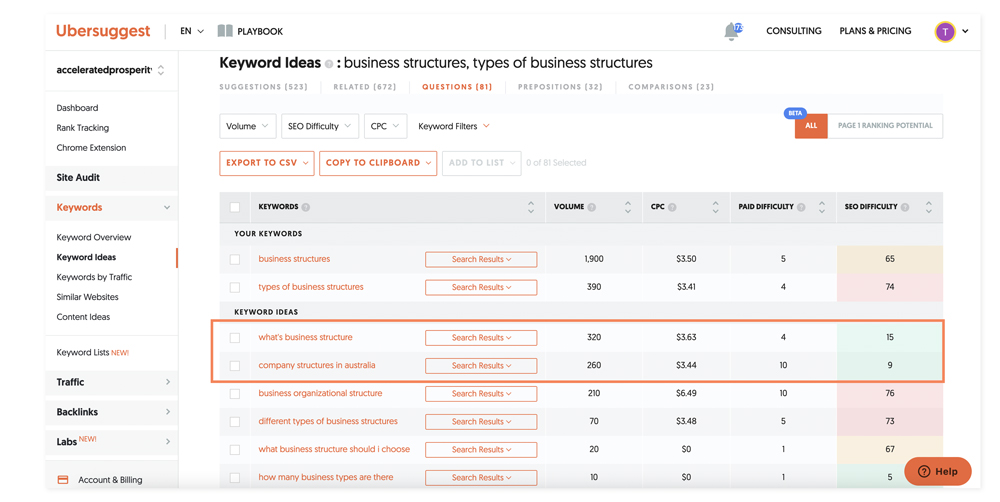Image resolution: width=1000 pixels, height=502 pixels.
Task: Click the Playbook book icon
Action: coord(225,31)
